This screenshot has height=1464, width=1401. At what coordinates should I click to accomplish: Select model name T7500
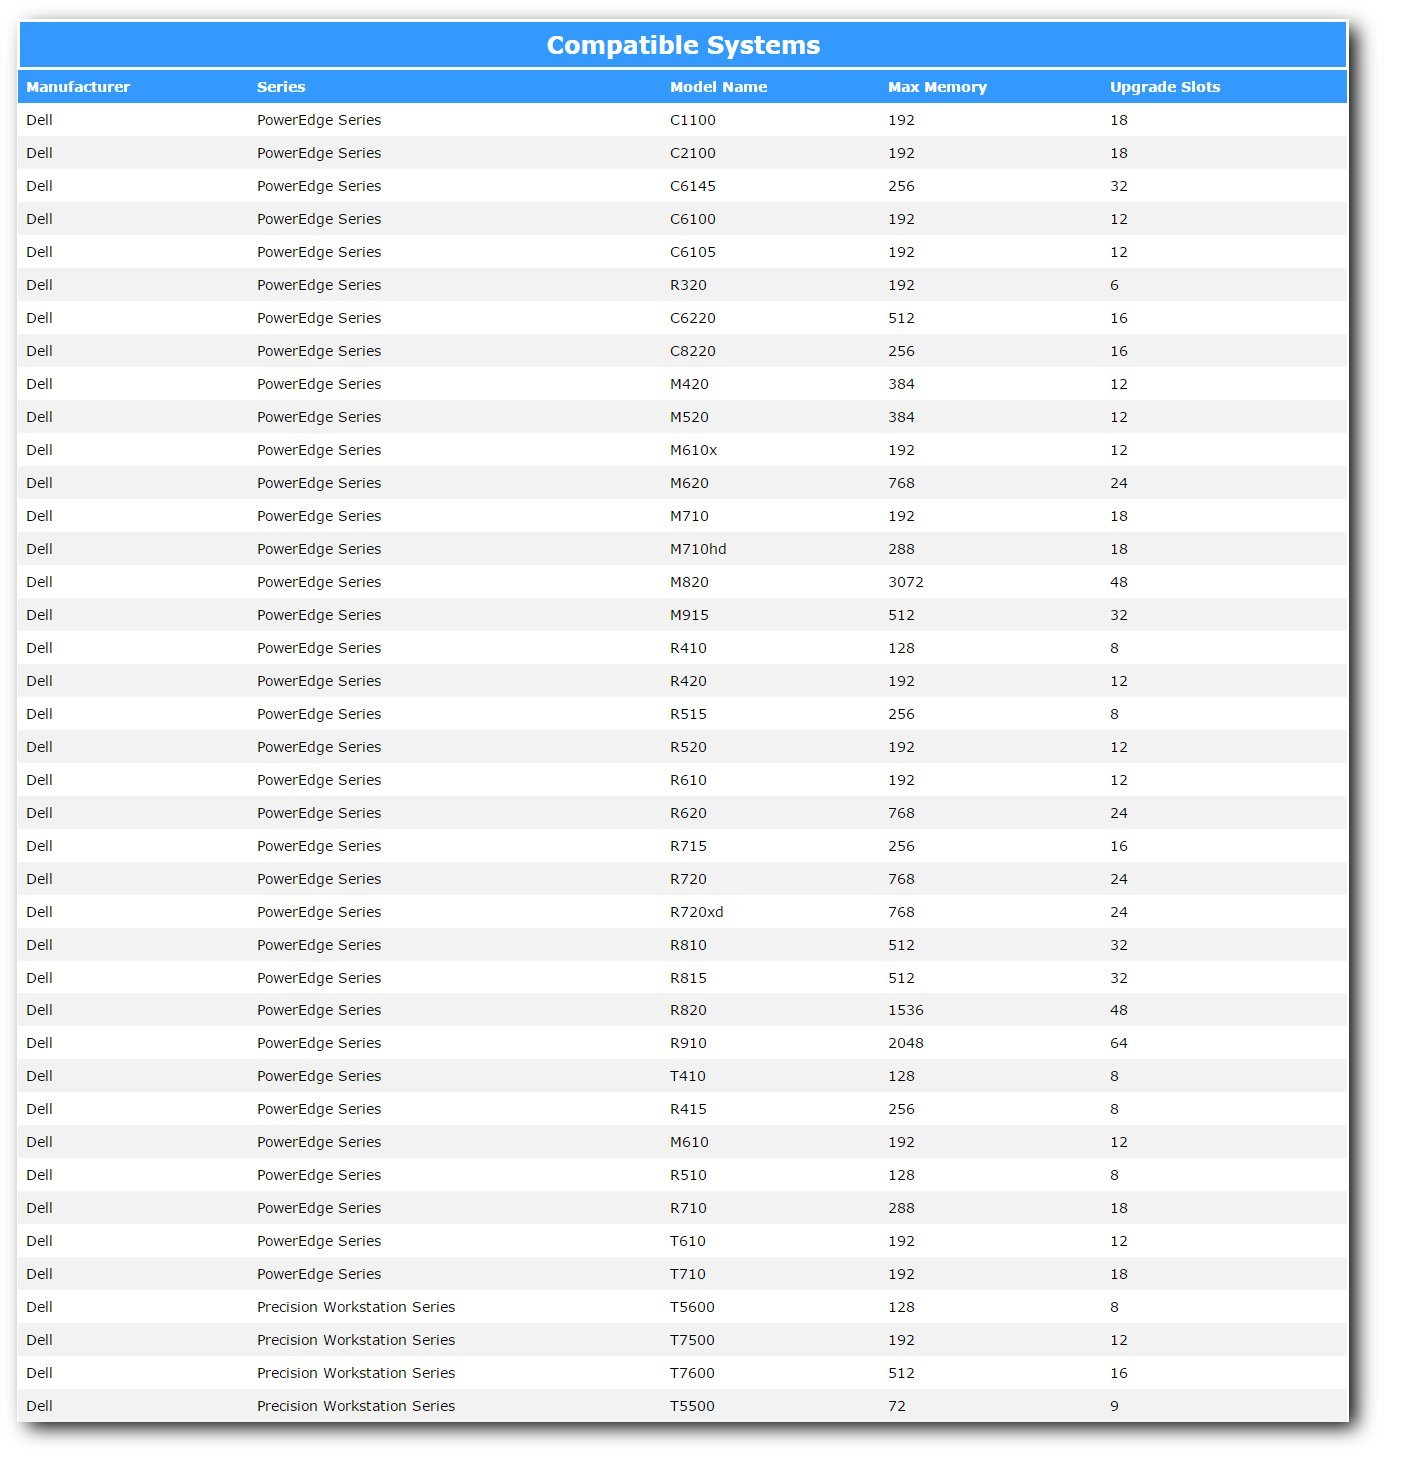692,1340
